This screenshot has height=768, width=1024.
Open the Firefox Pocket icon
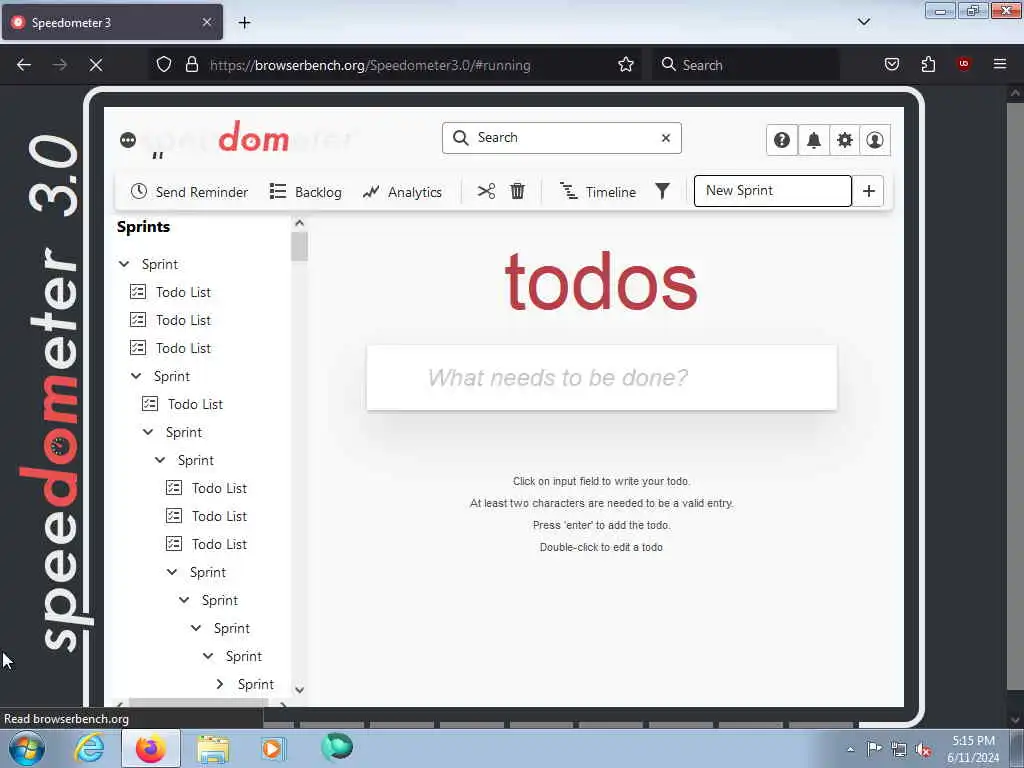tap(892, 64)
